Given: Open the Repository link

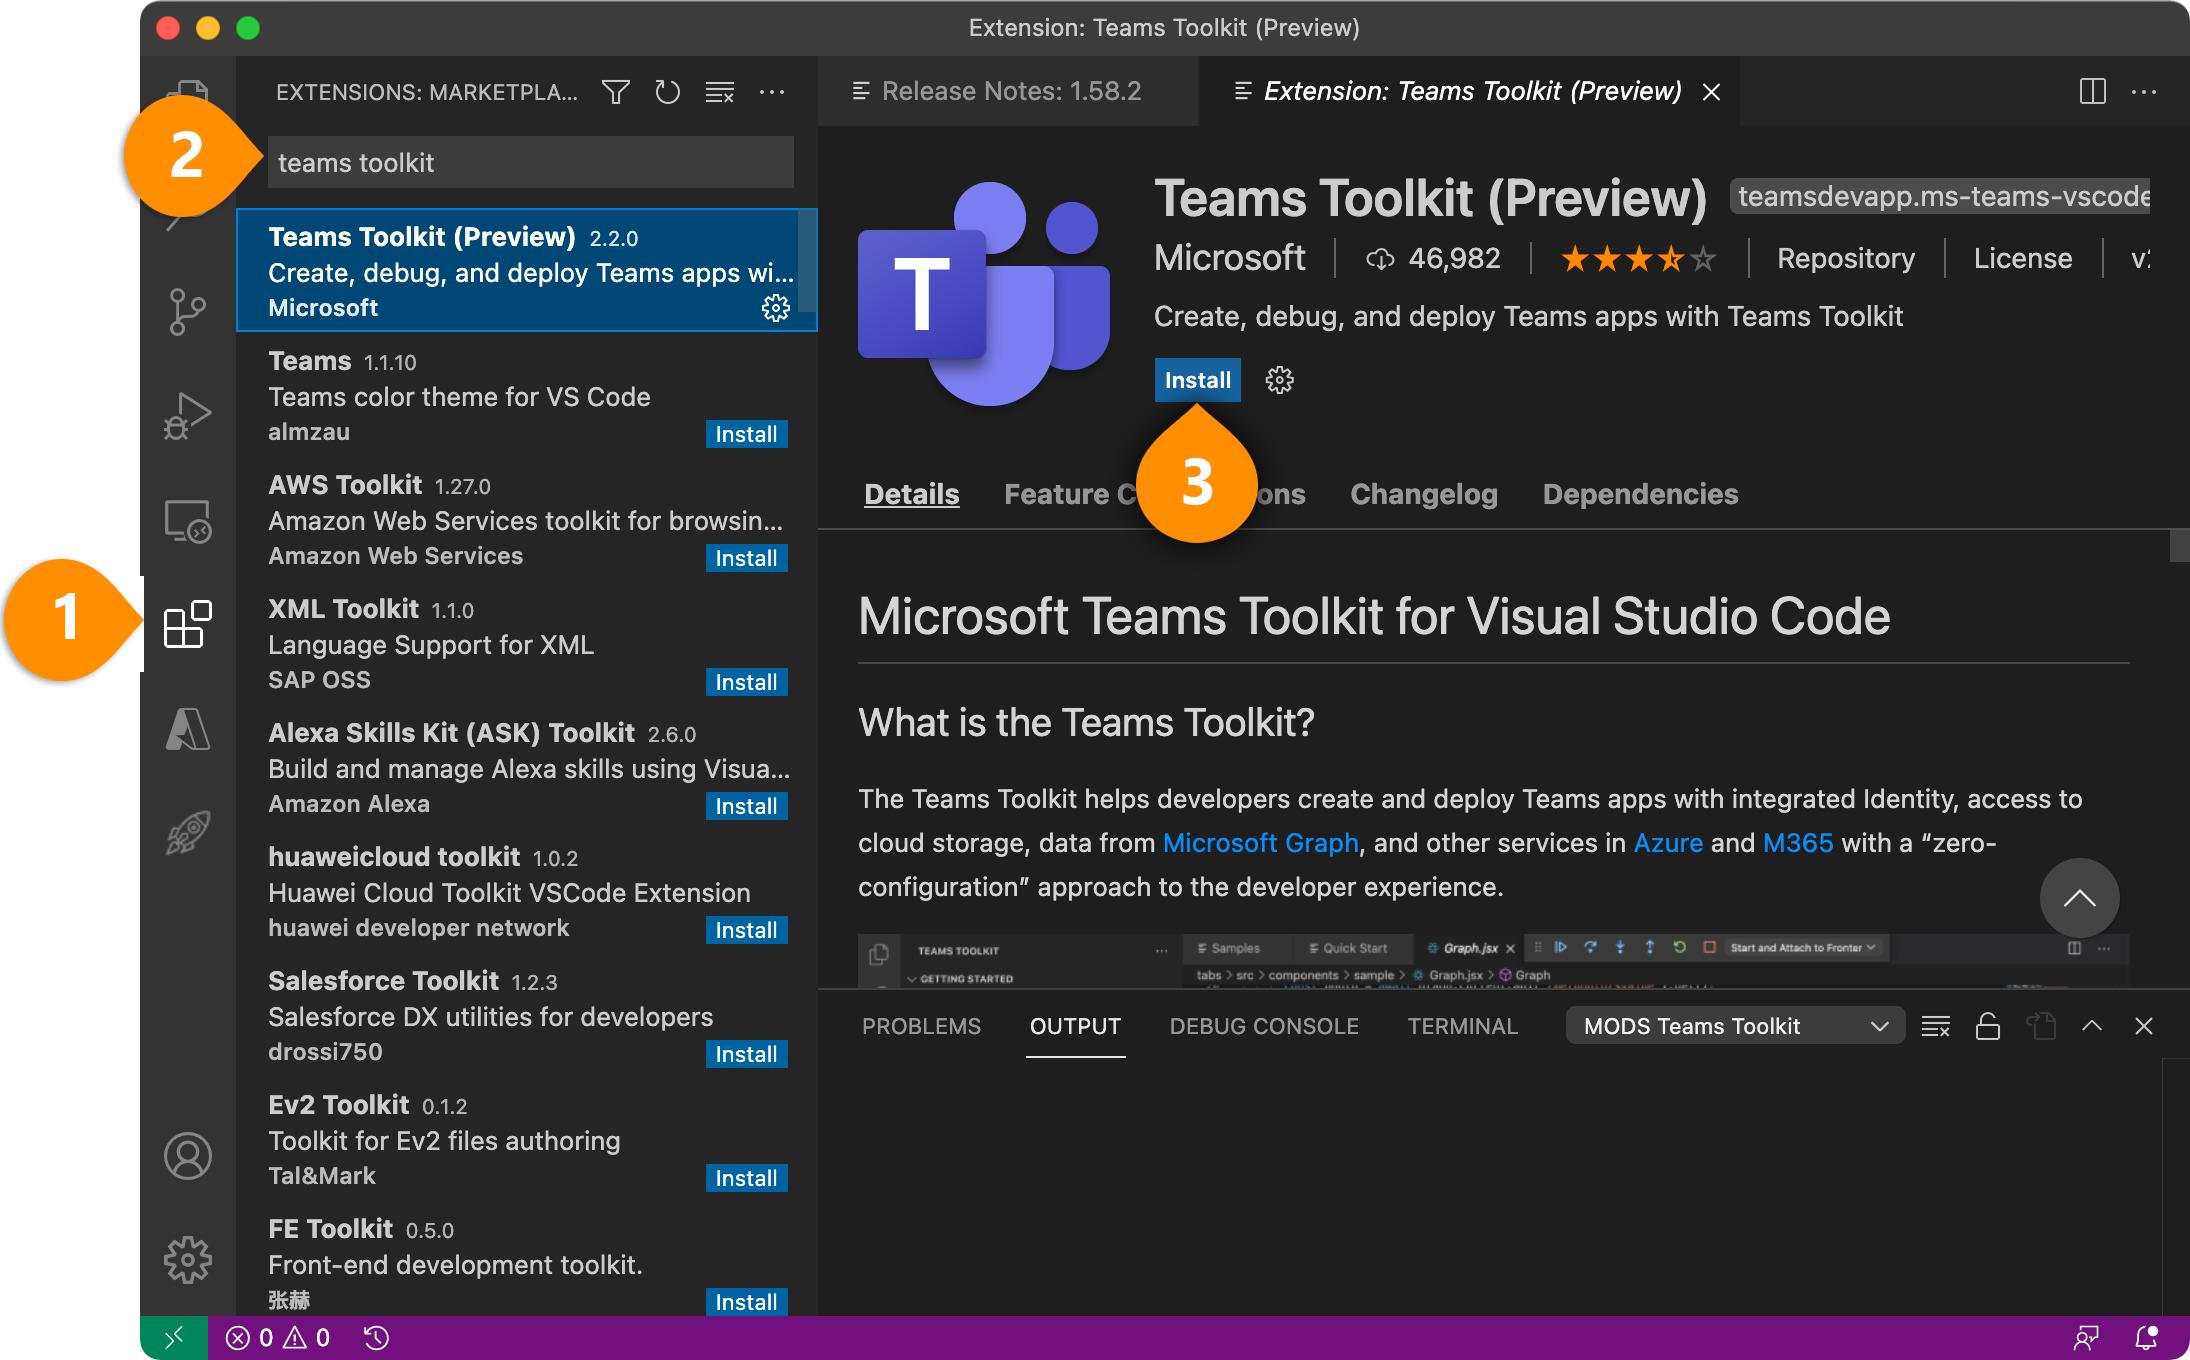Looking at the screenshot, I should point(1845,257).
